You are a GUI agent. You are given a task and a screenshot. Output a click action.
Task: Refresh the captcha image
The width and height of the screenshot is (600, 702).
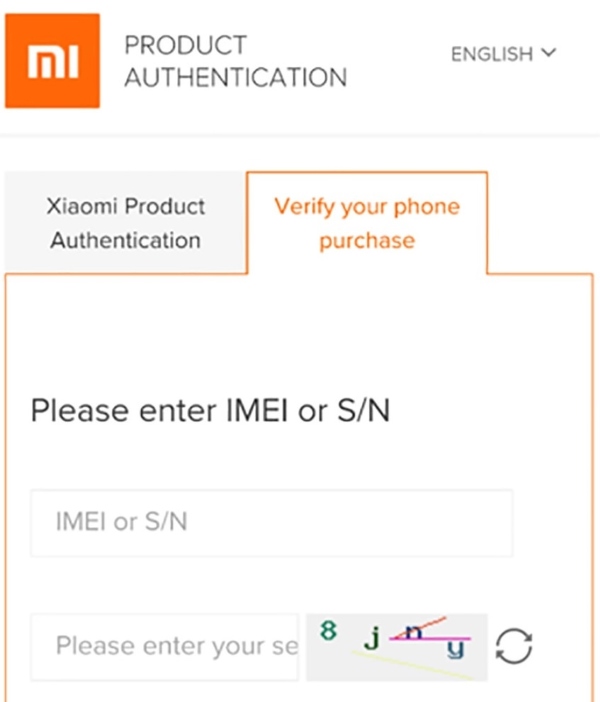(x=514, y=646)
